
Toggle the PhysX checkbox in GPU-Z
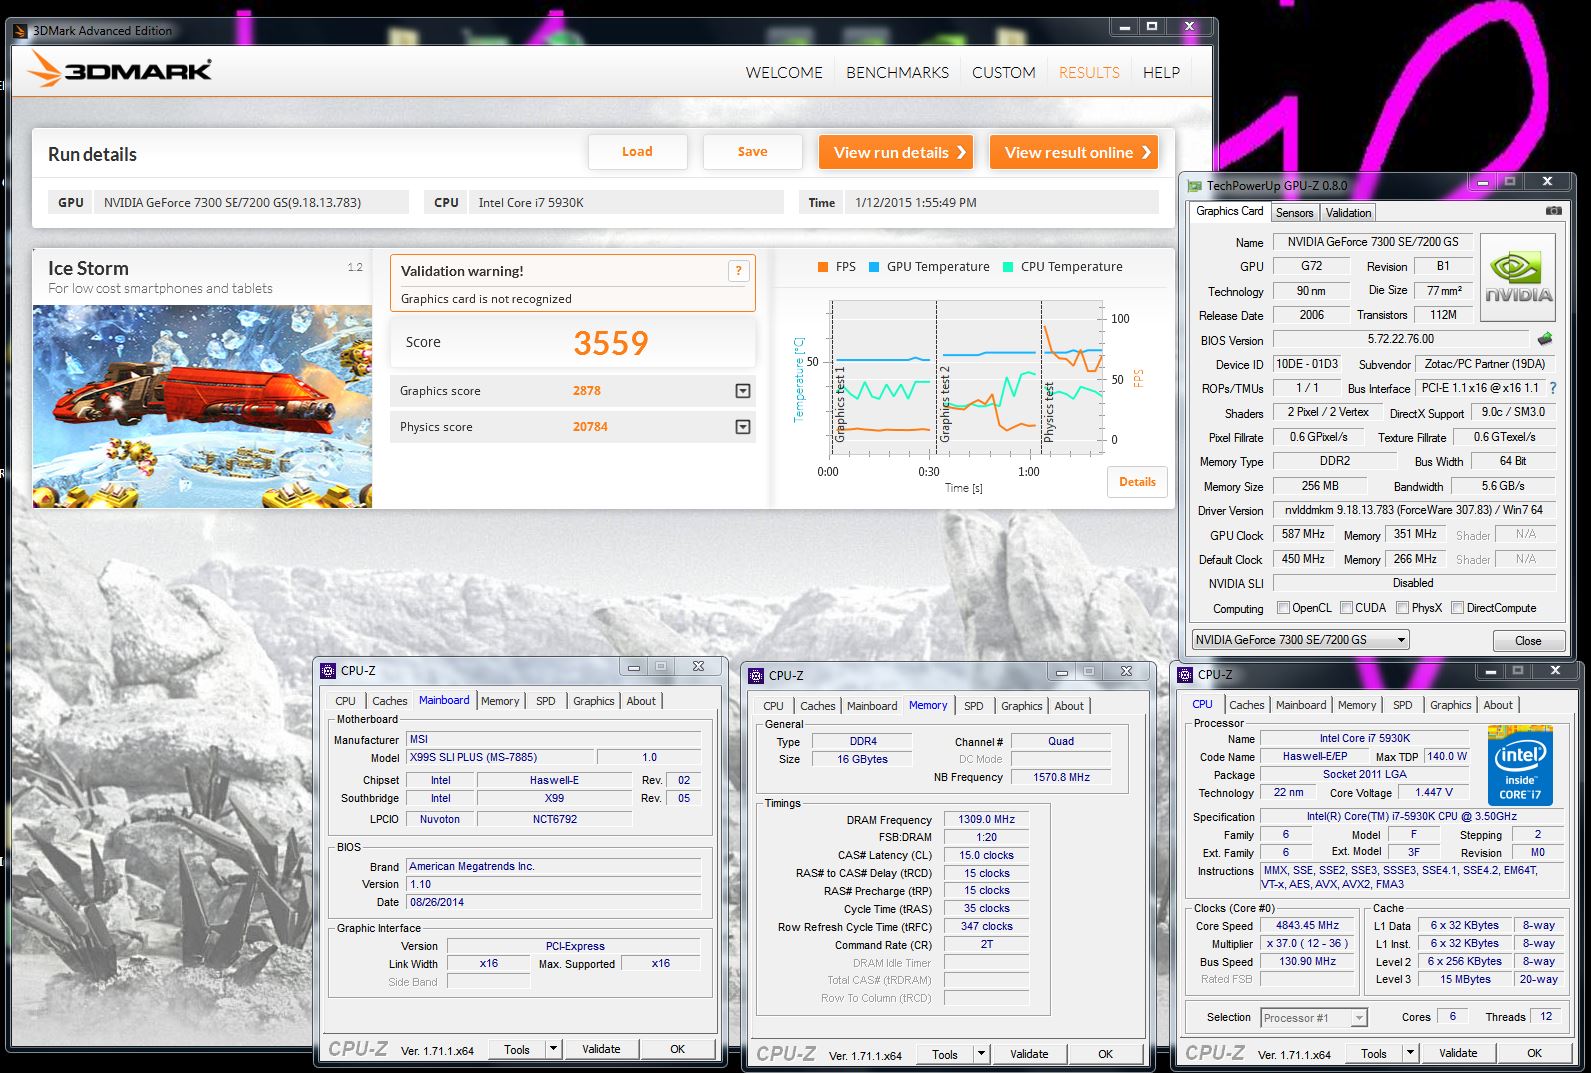point(1402,608)
